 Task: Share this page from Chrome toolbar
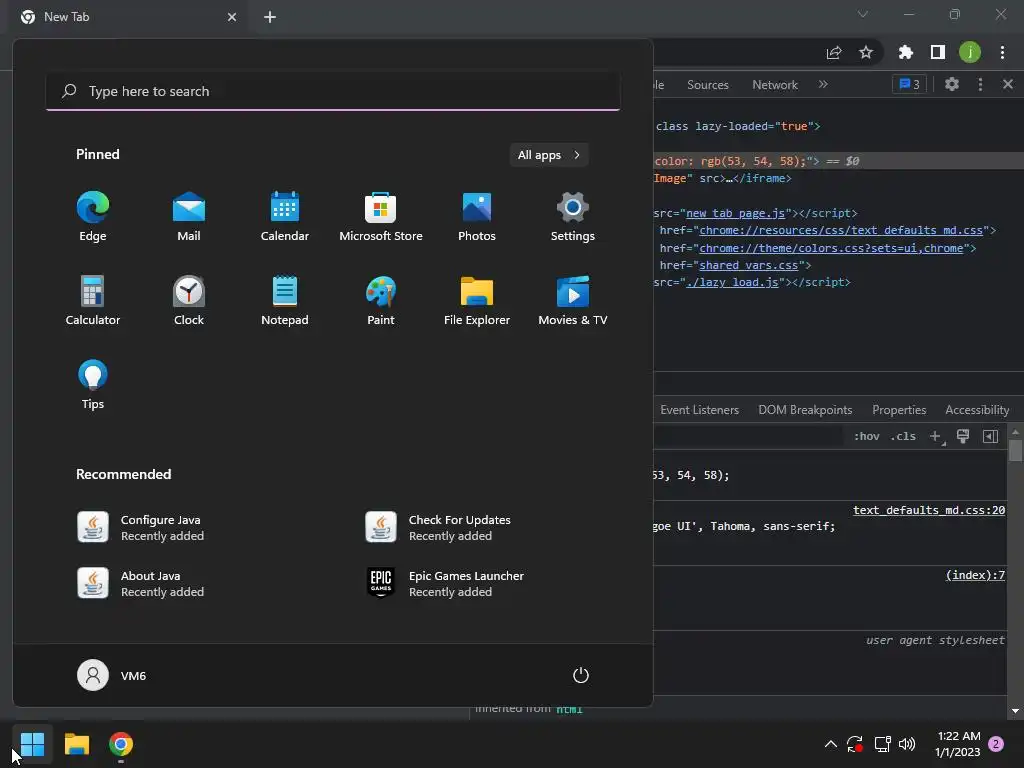click(x=834, y=52)
